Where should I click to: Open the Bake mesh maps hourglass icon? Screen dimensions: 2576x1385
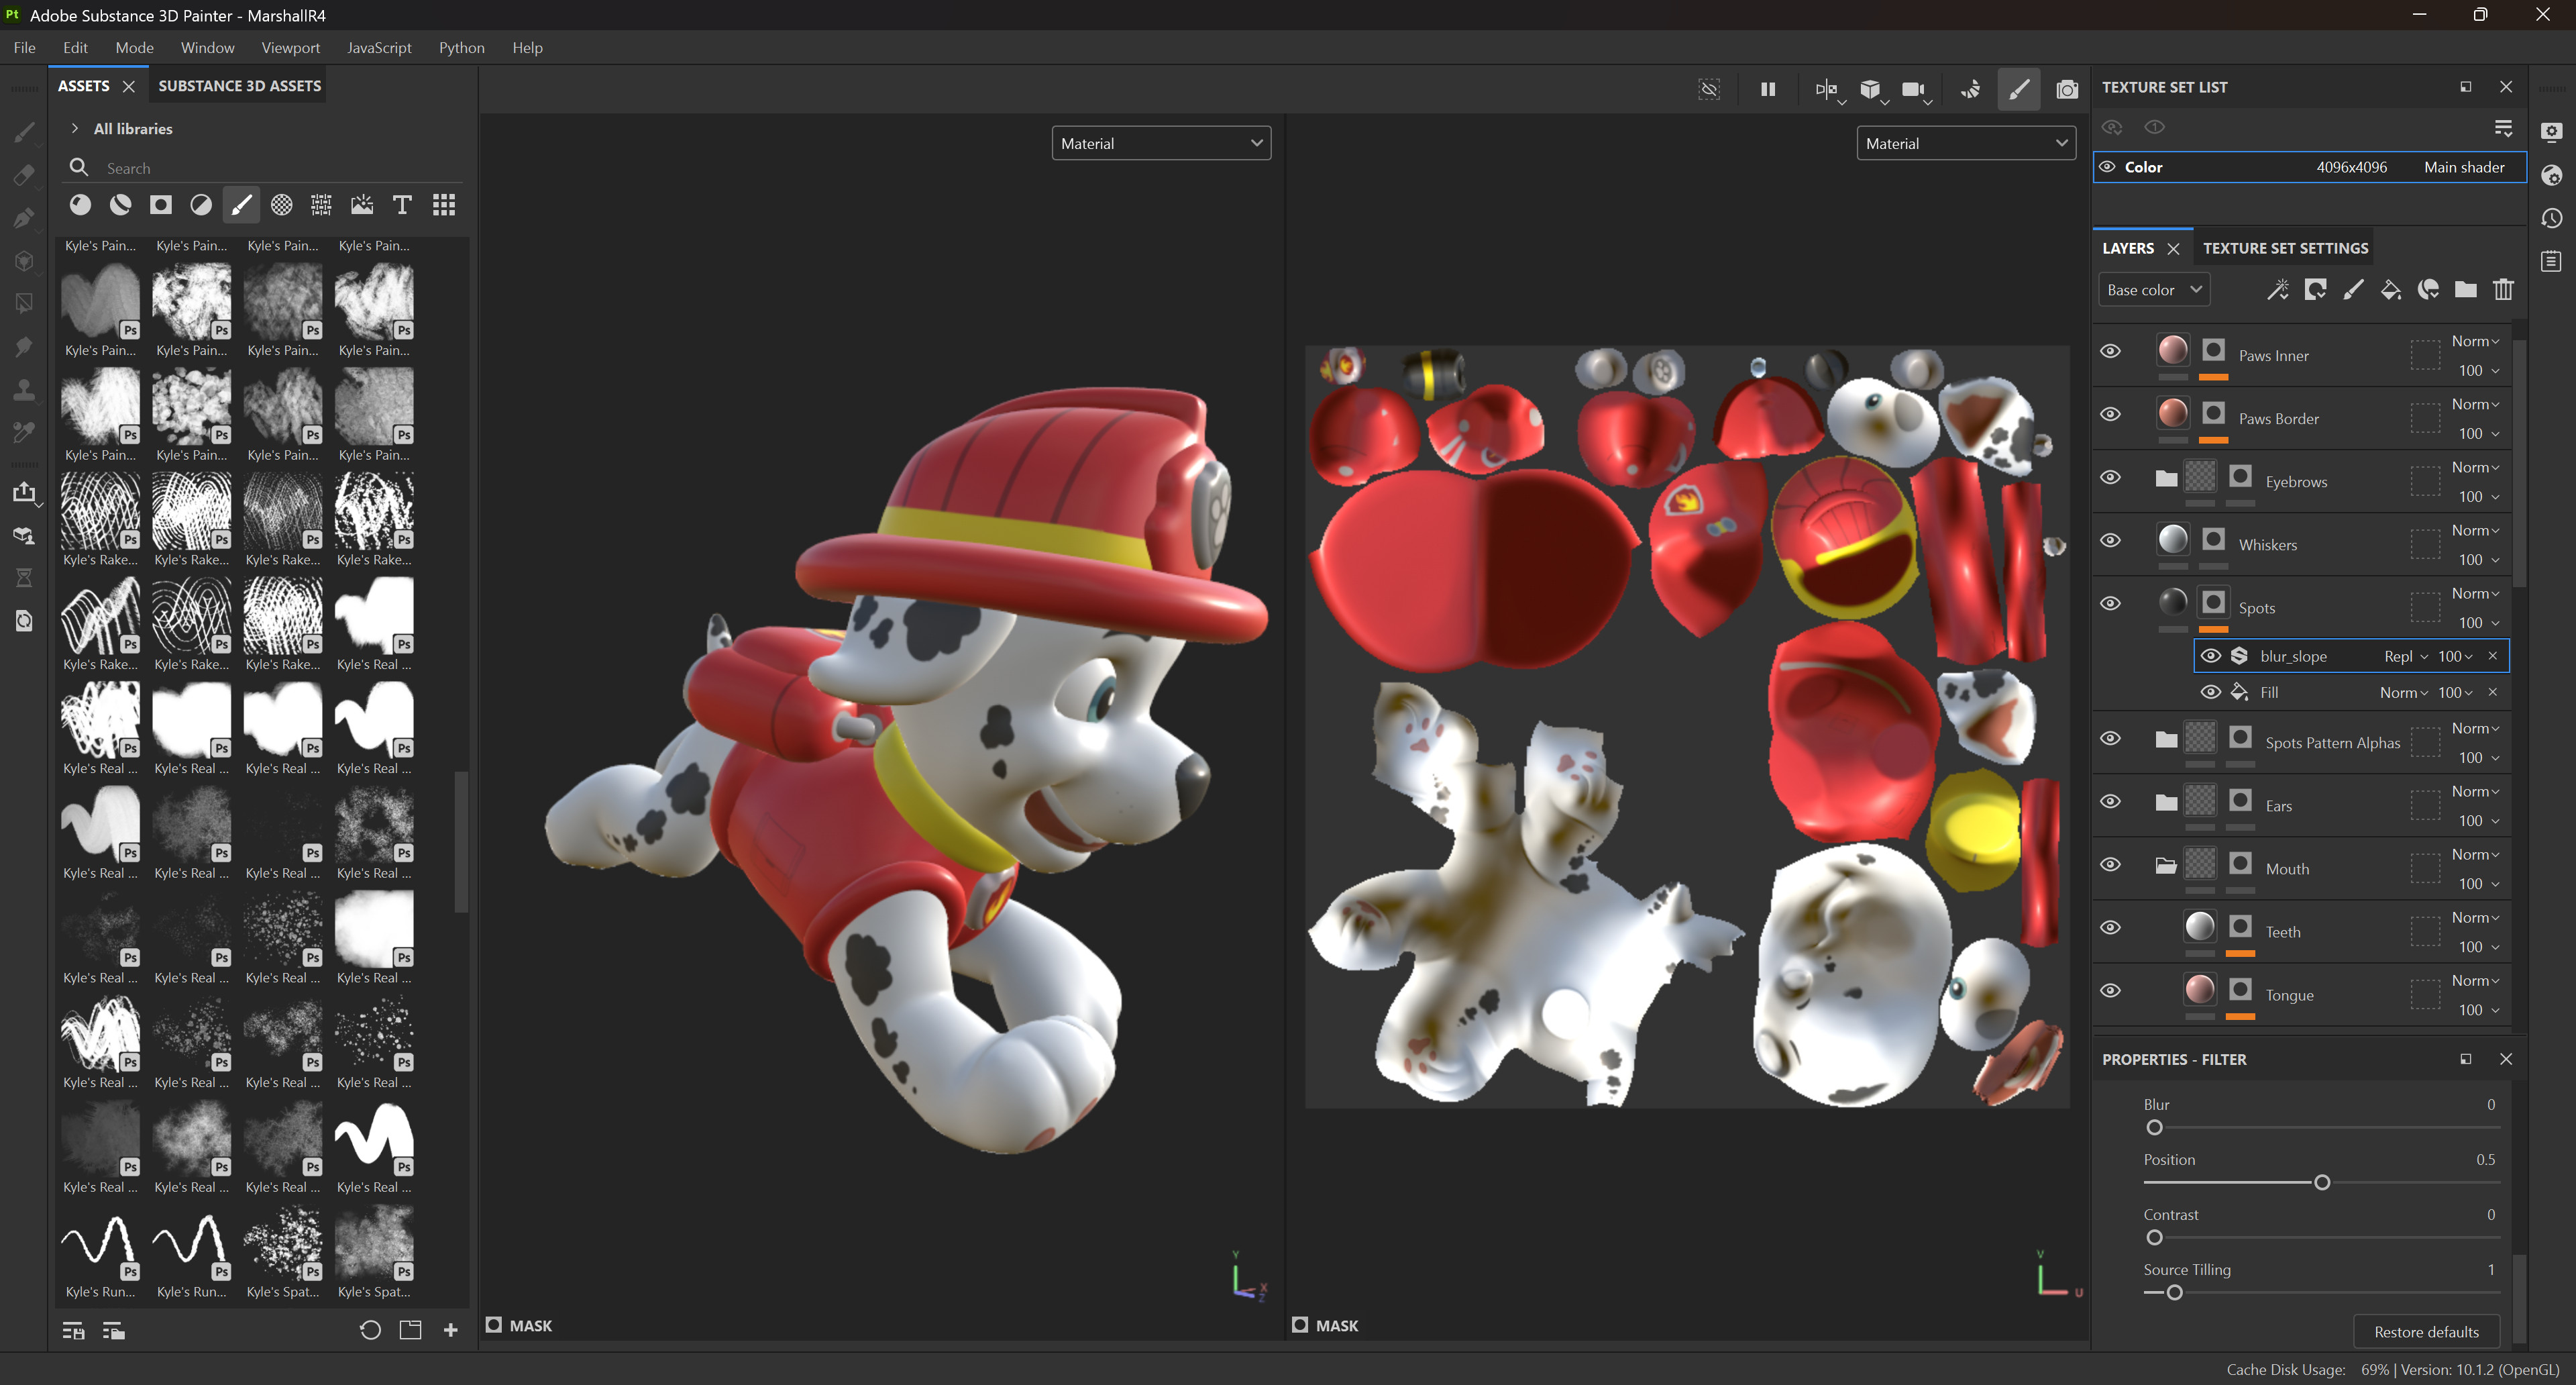(x=24, y=578)
